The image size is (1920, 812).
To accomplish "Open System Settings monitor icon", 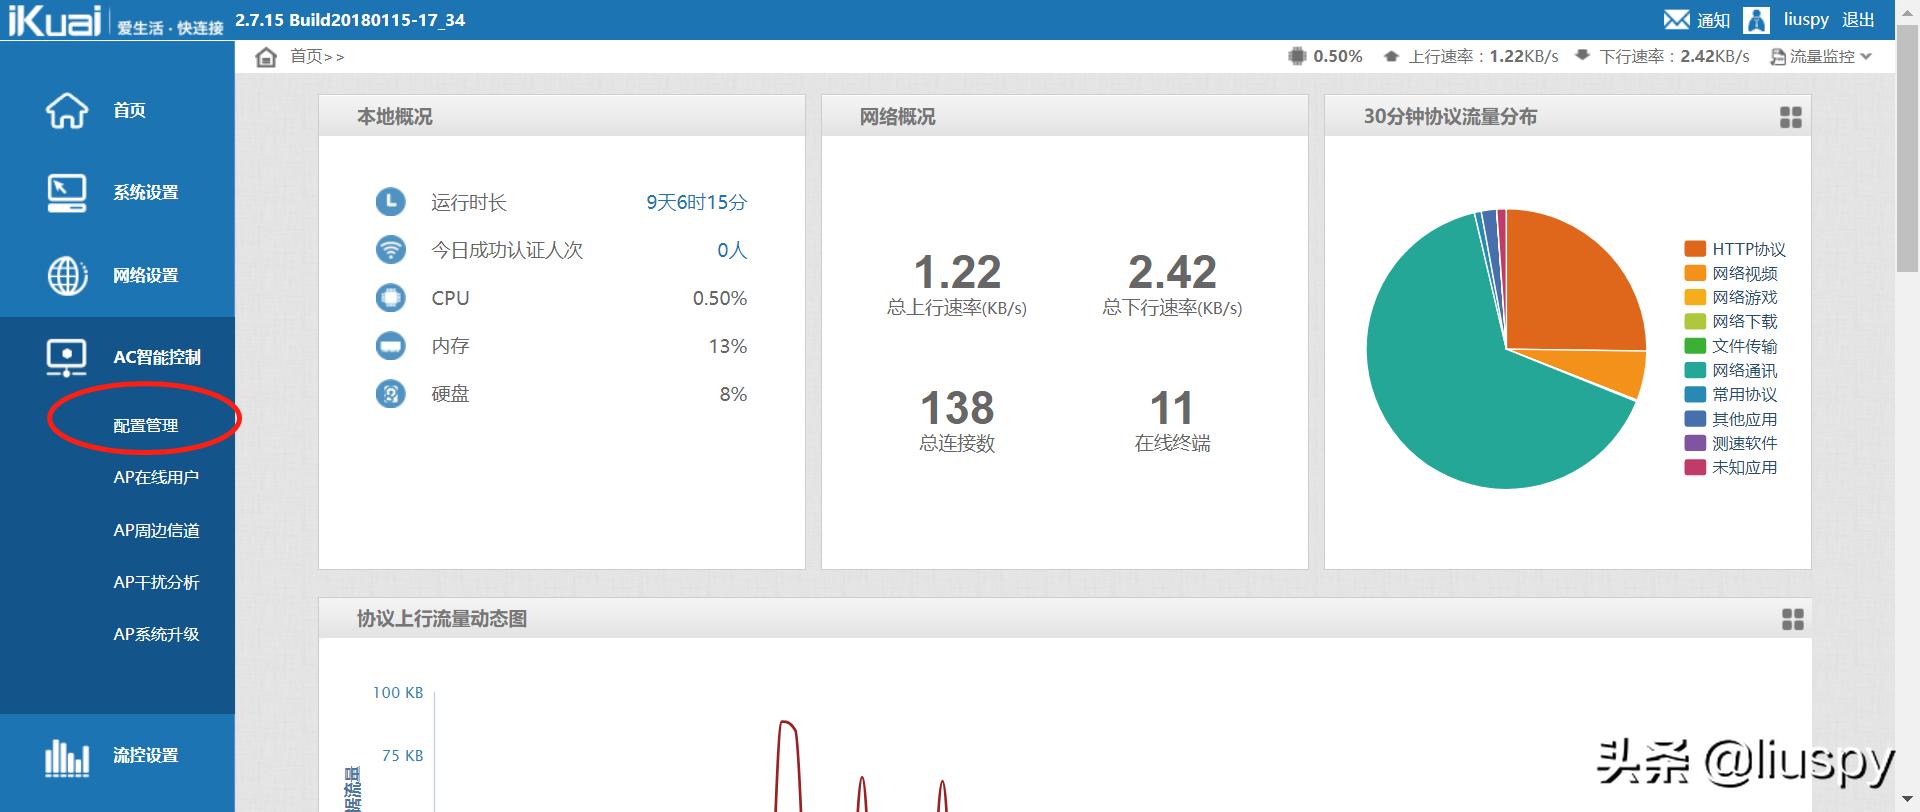I will tap(67, 192).
